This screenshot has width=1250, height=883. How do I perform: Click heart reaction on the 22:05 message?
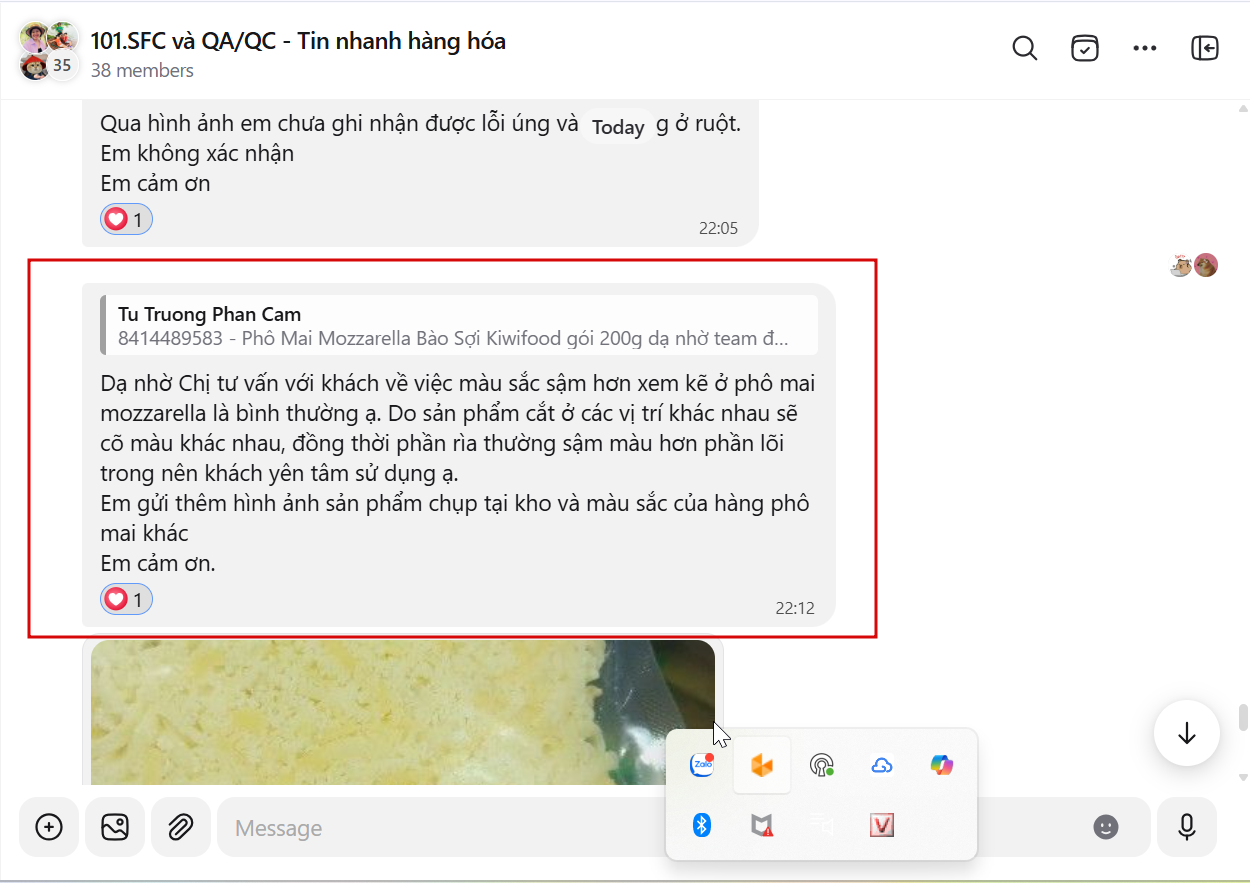click(126, 219)
